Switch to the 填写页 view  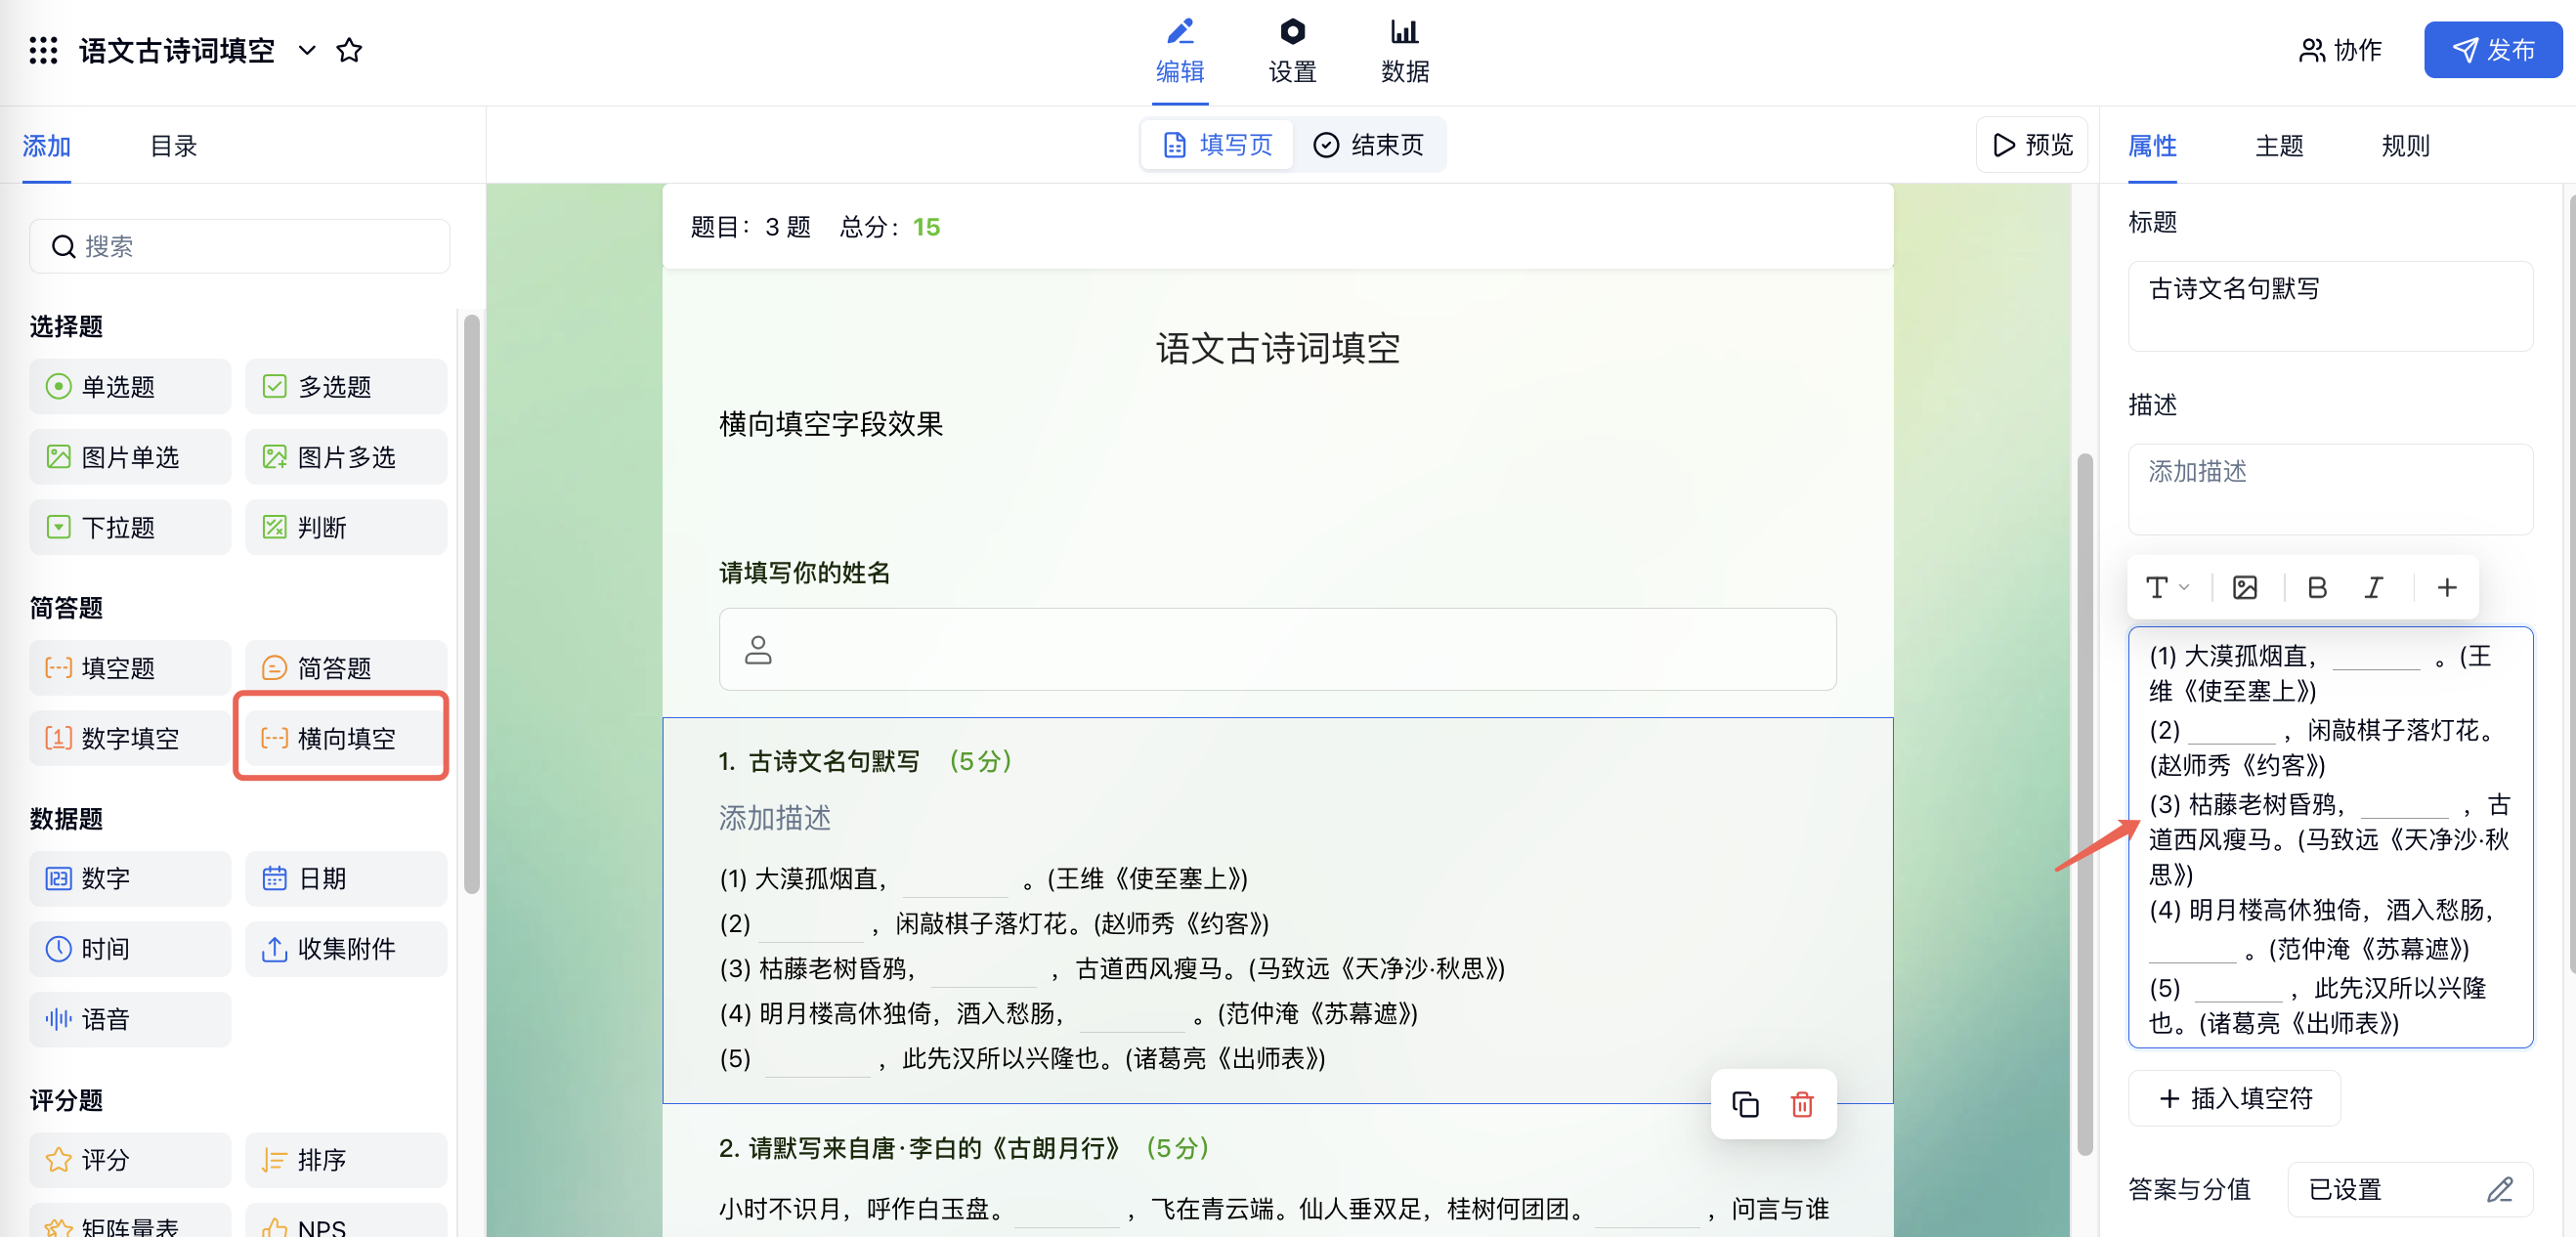click(x=1218, y=145)
